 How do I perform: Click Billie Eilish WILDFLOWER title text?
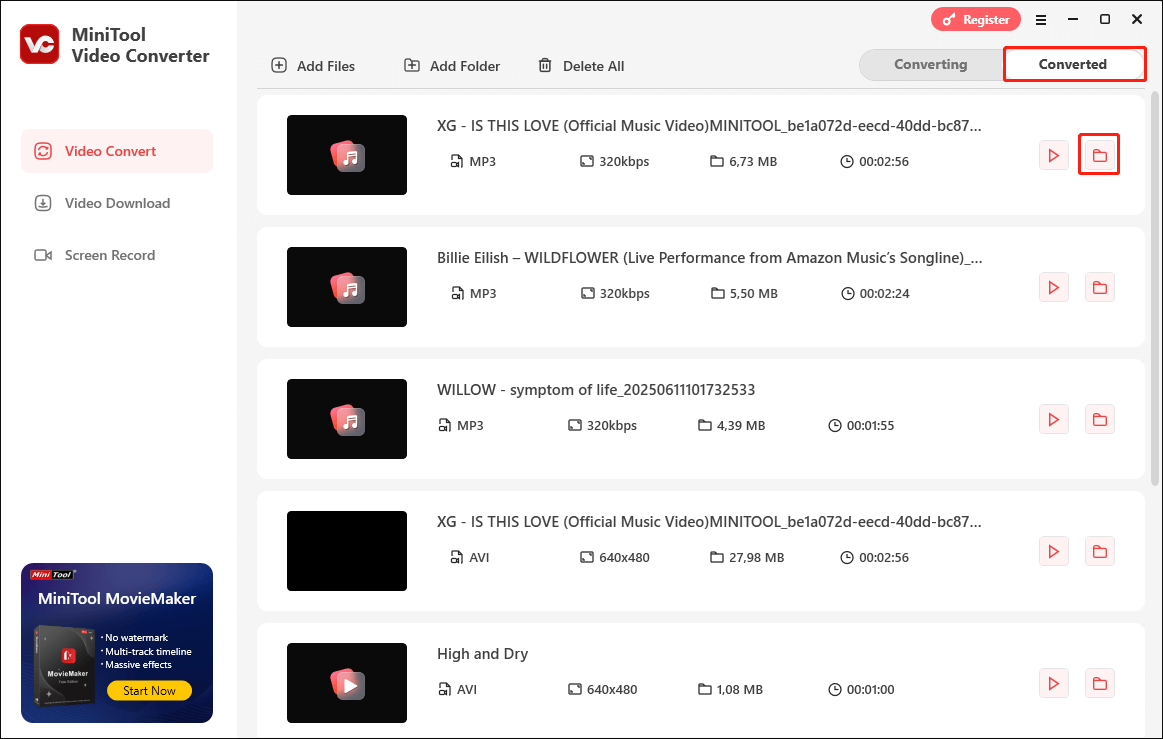tap(709, 258)
